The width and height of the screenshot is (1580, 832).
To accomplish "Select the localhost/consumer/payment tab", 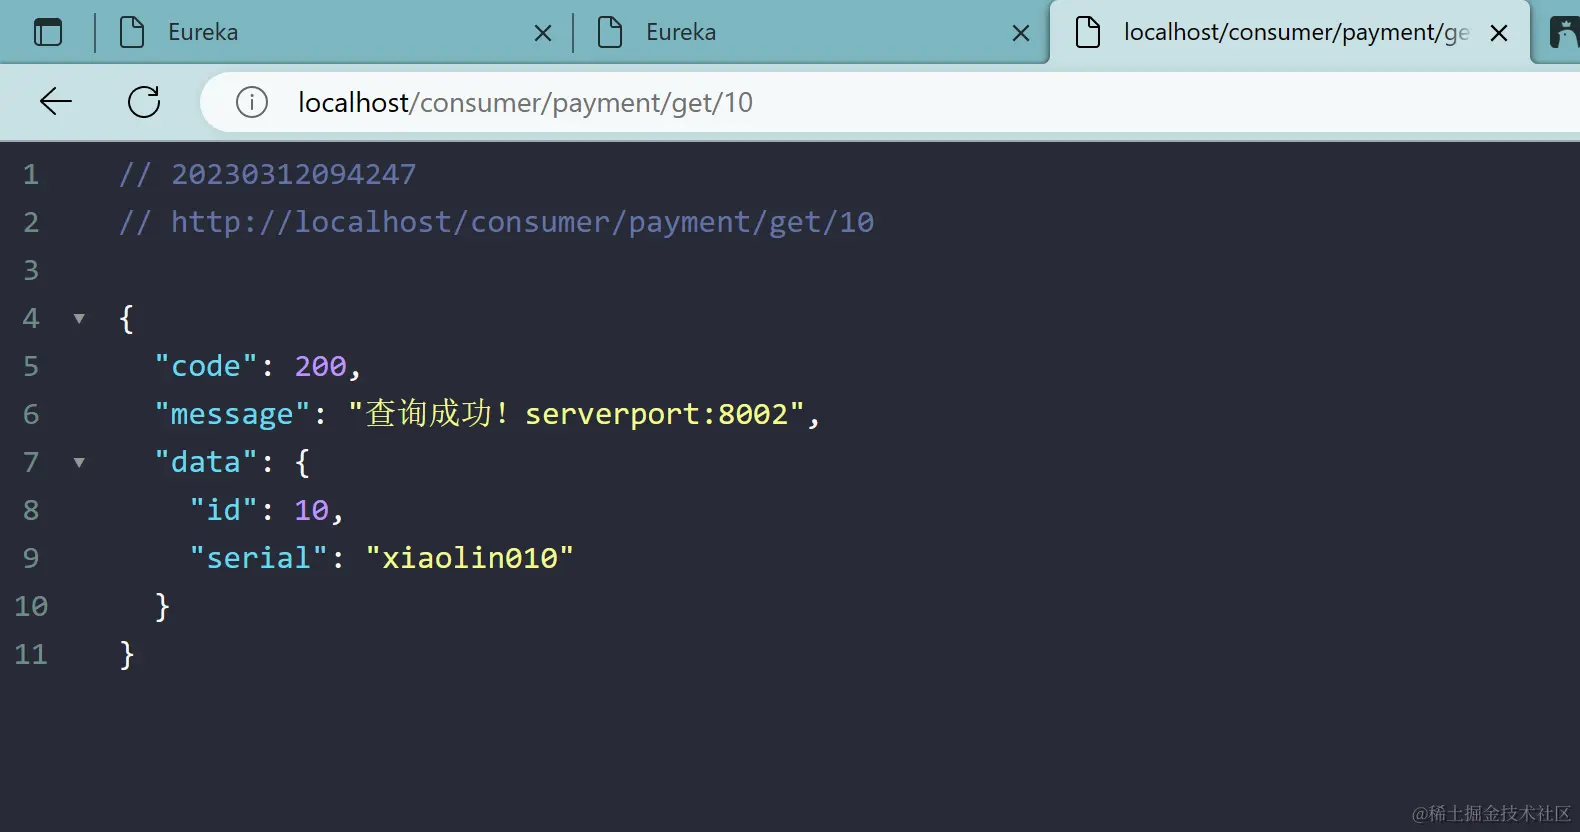I will pos(1290,32).
